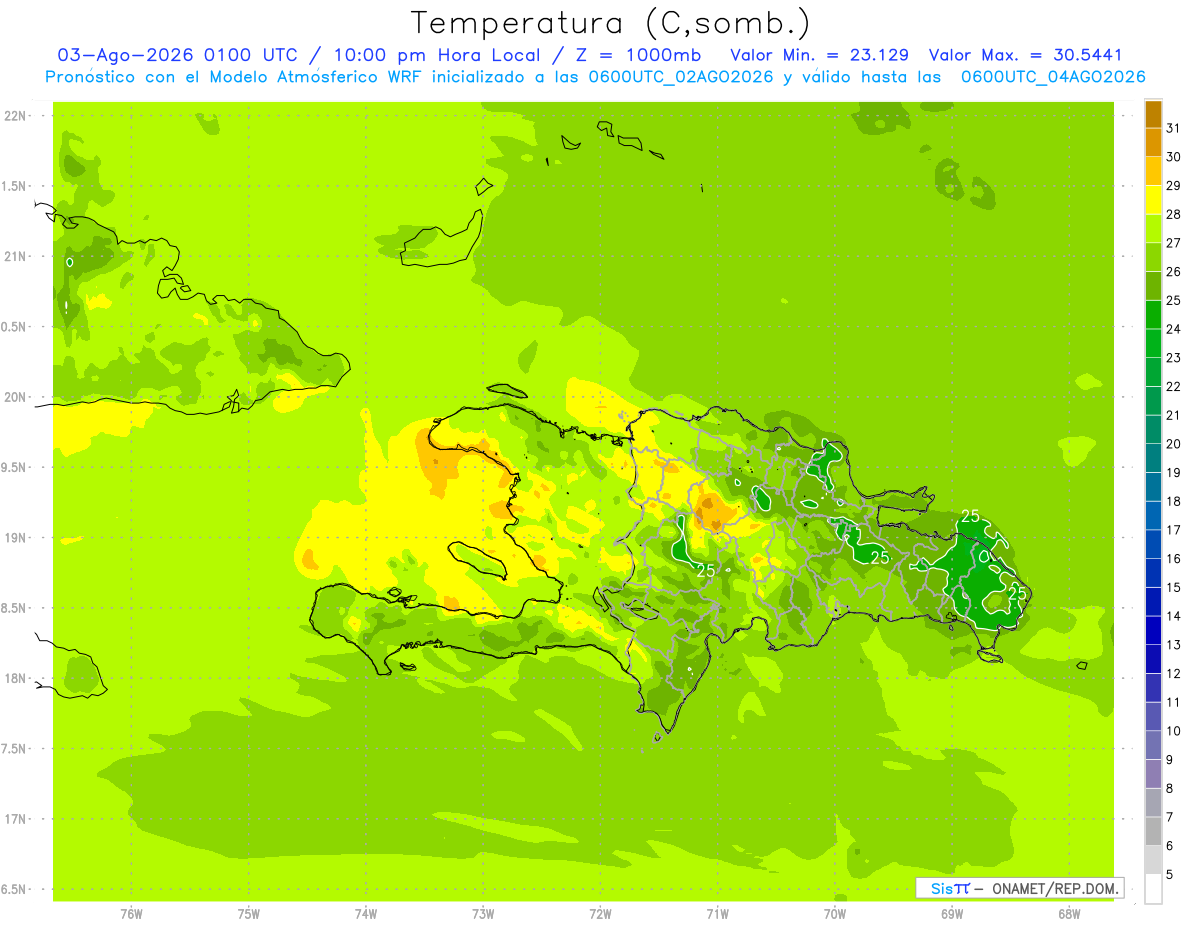
Task: Click the 76W longitude axis label
Action: (x=131, y=914)
